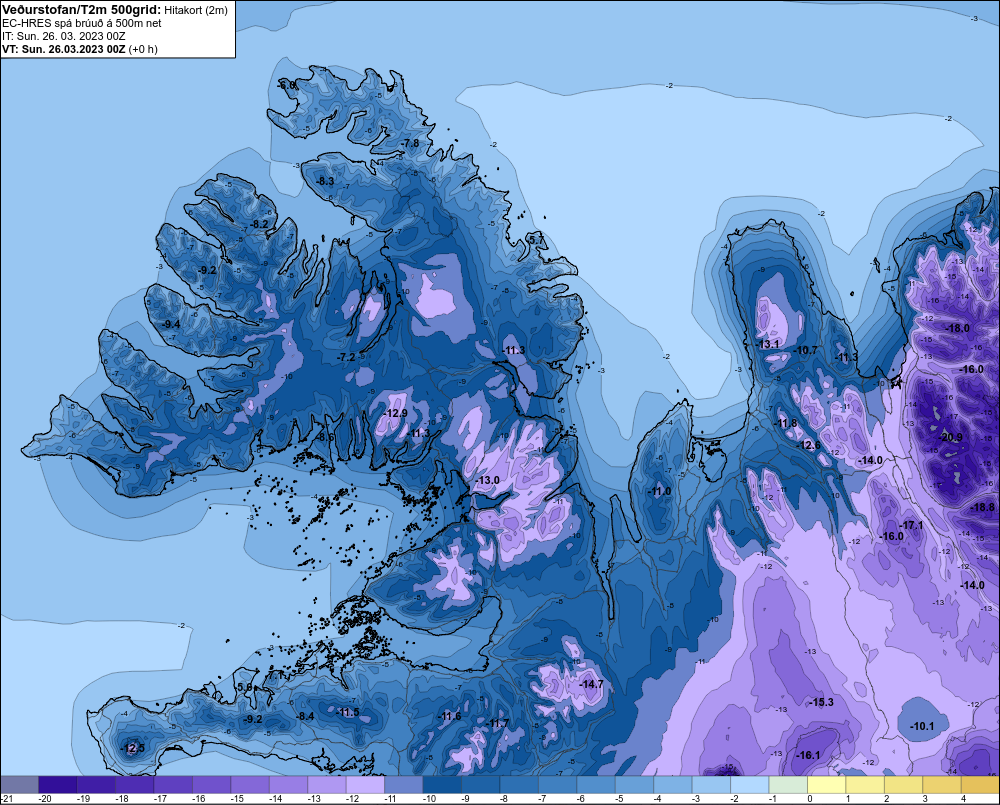Screen dimensions: 1000x805
Task: Click the -20.9 temperature label
Action: click(x=951, y=437)
